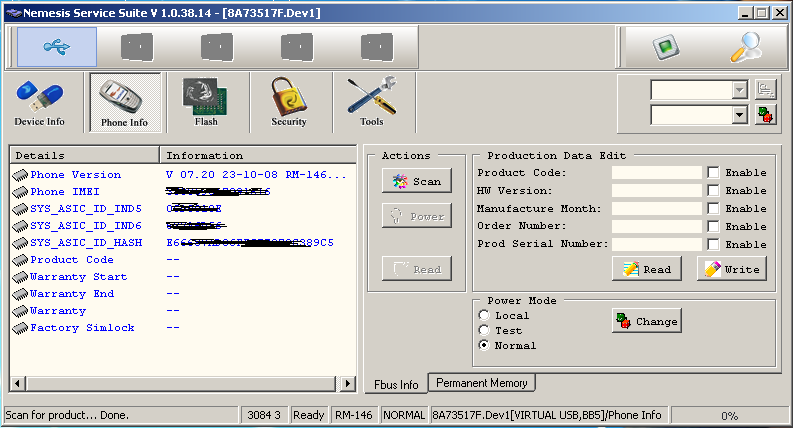Click 'Scan for product... Done.' status text
The image size is (793, 428).
[x=67, y=415]
